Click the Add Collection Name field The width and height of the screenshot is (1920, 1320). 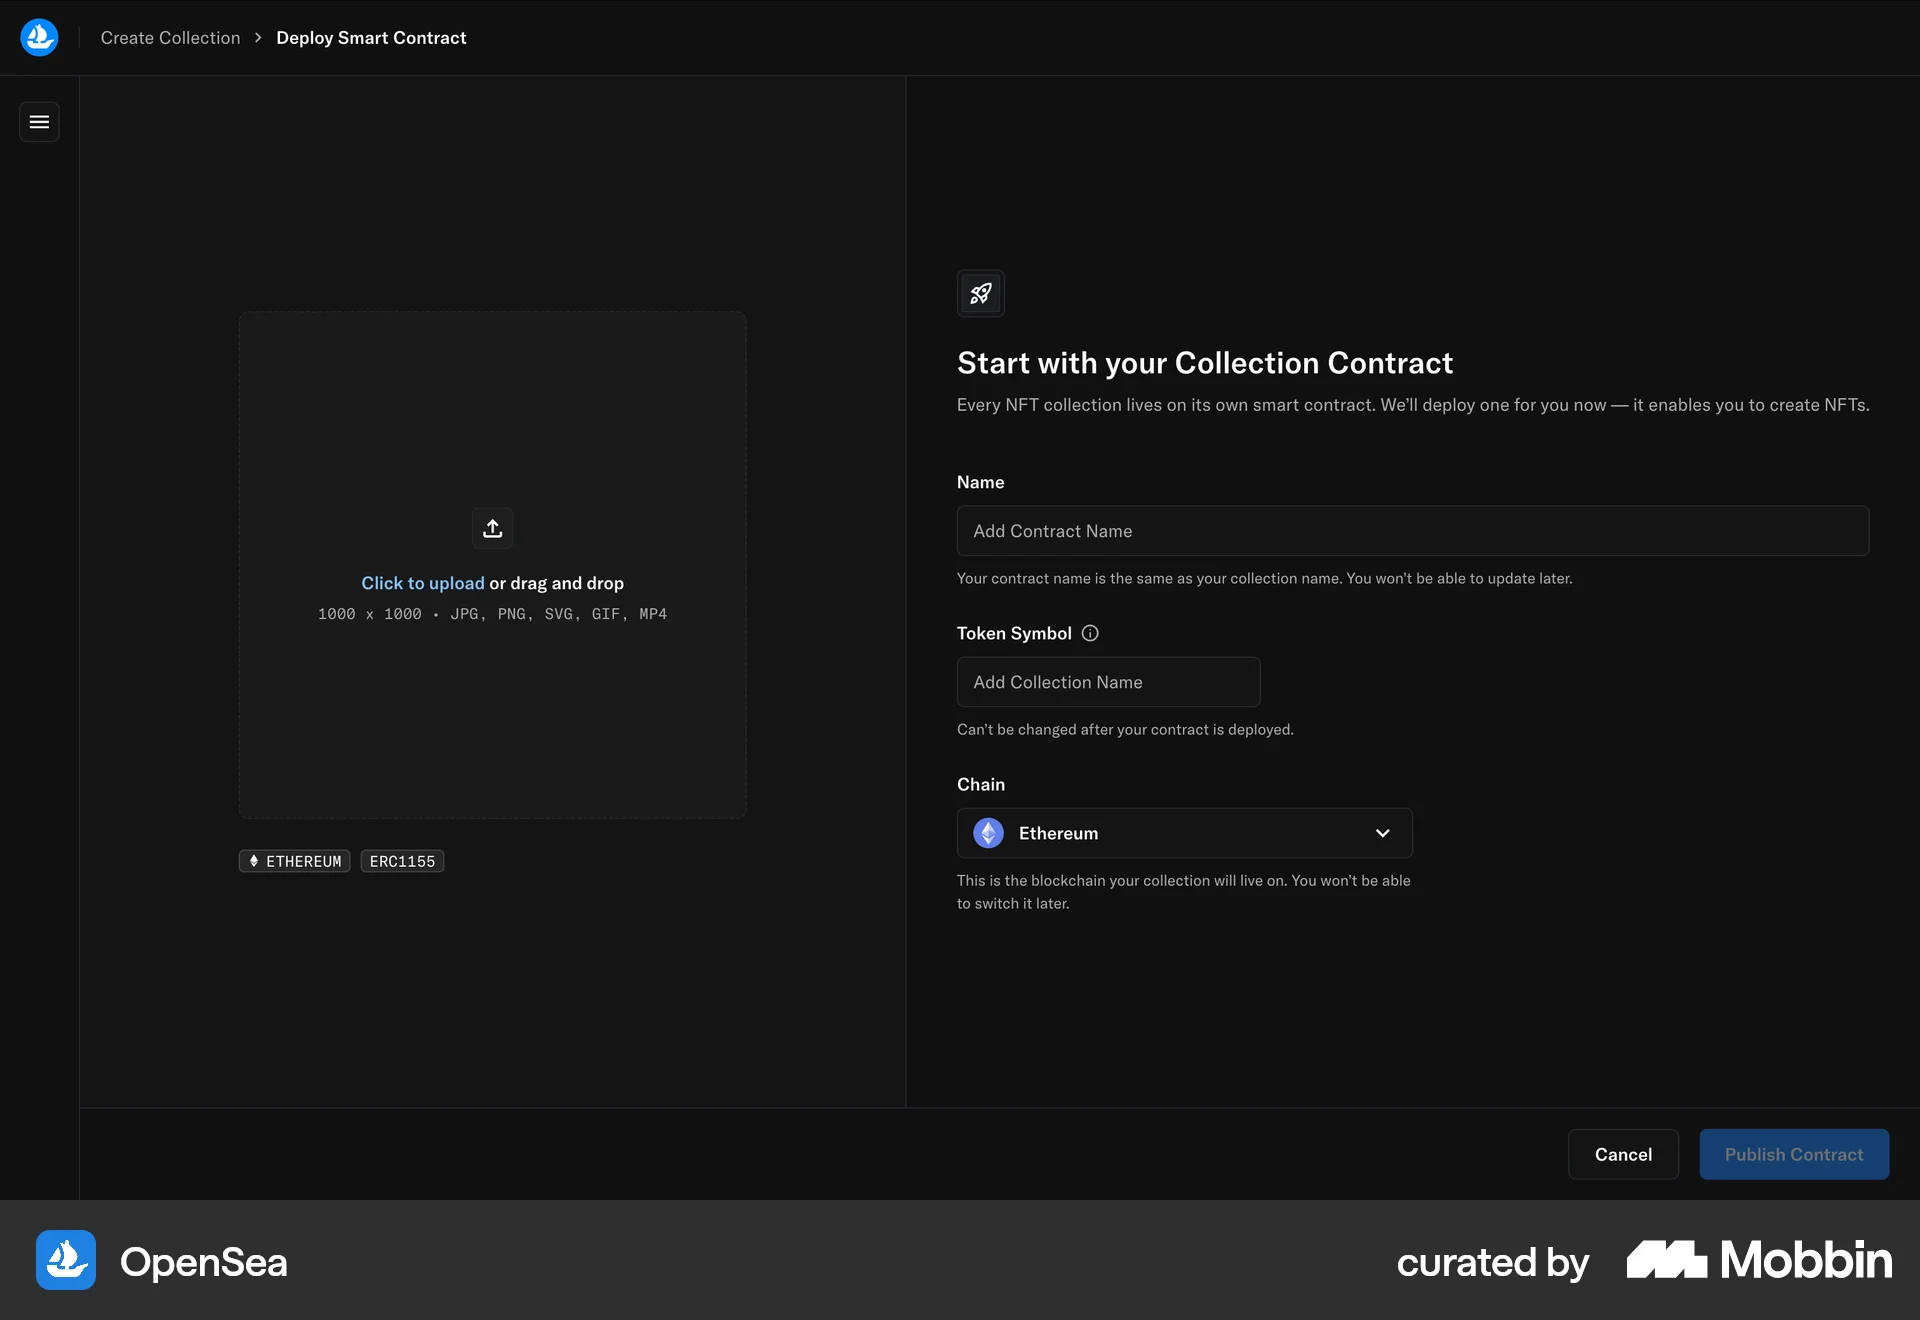[1108, 681]
